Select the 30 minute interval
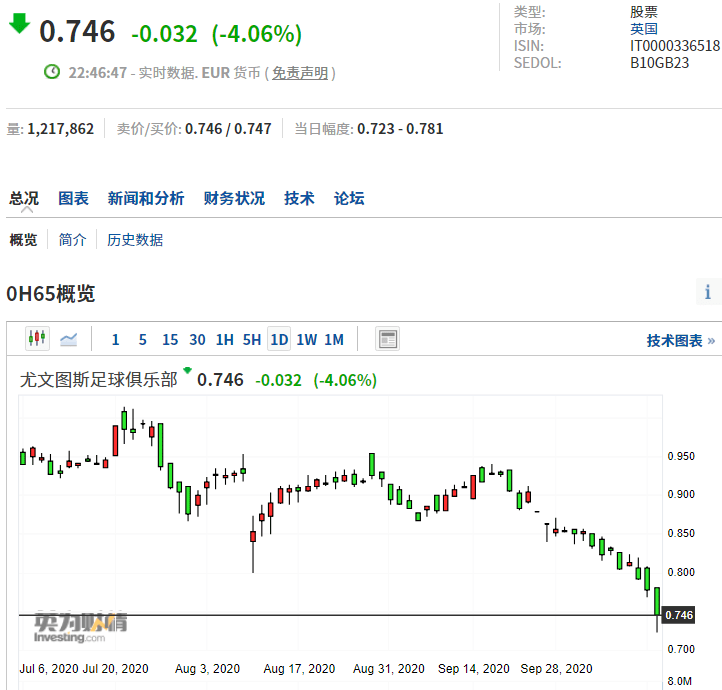The width and height of the screenshot is (722, 690). (x=197, y=340)
